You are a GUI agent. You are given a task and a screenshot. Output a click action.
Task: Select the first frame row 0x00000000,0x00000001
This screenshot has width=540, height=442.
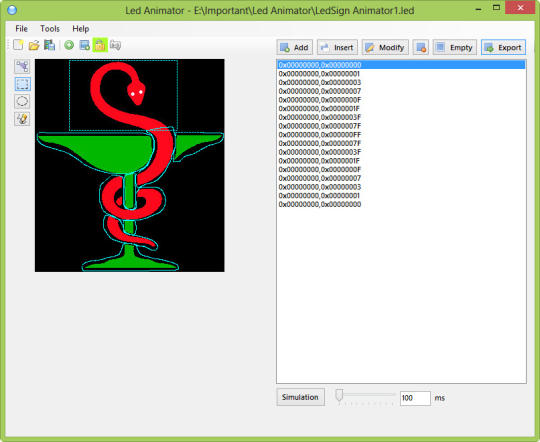401,74
